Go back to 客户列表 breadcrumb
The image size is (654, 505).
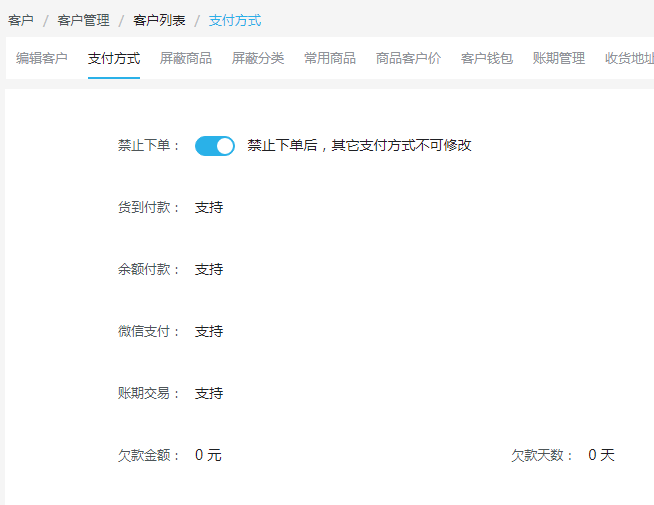point(159,20)
